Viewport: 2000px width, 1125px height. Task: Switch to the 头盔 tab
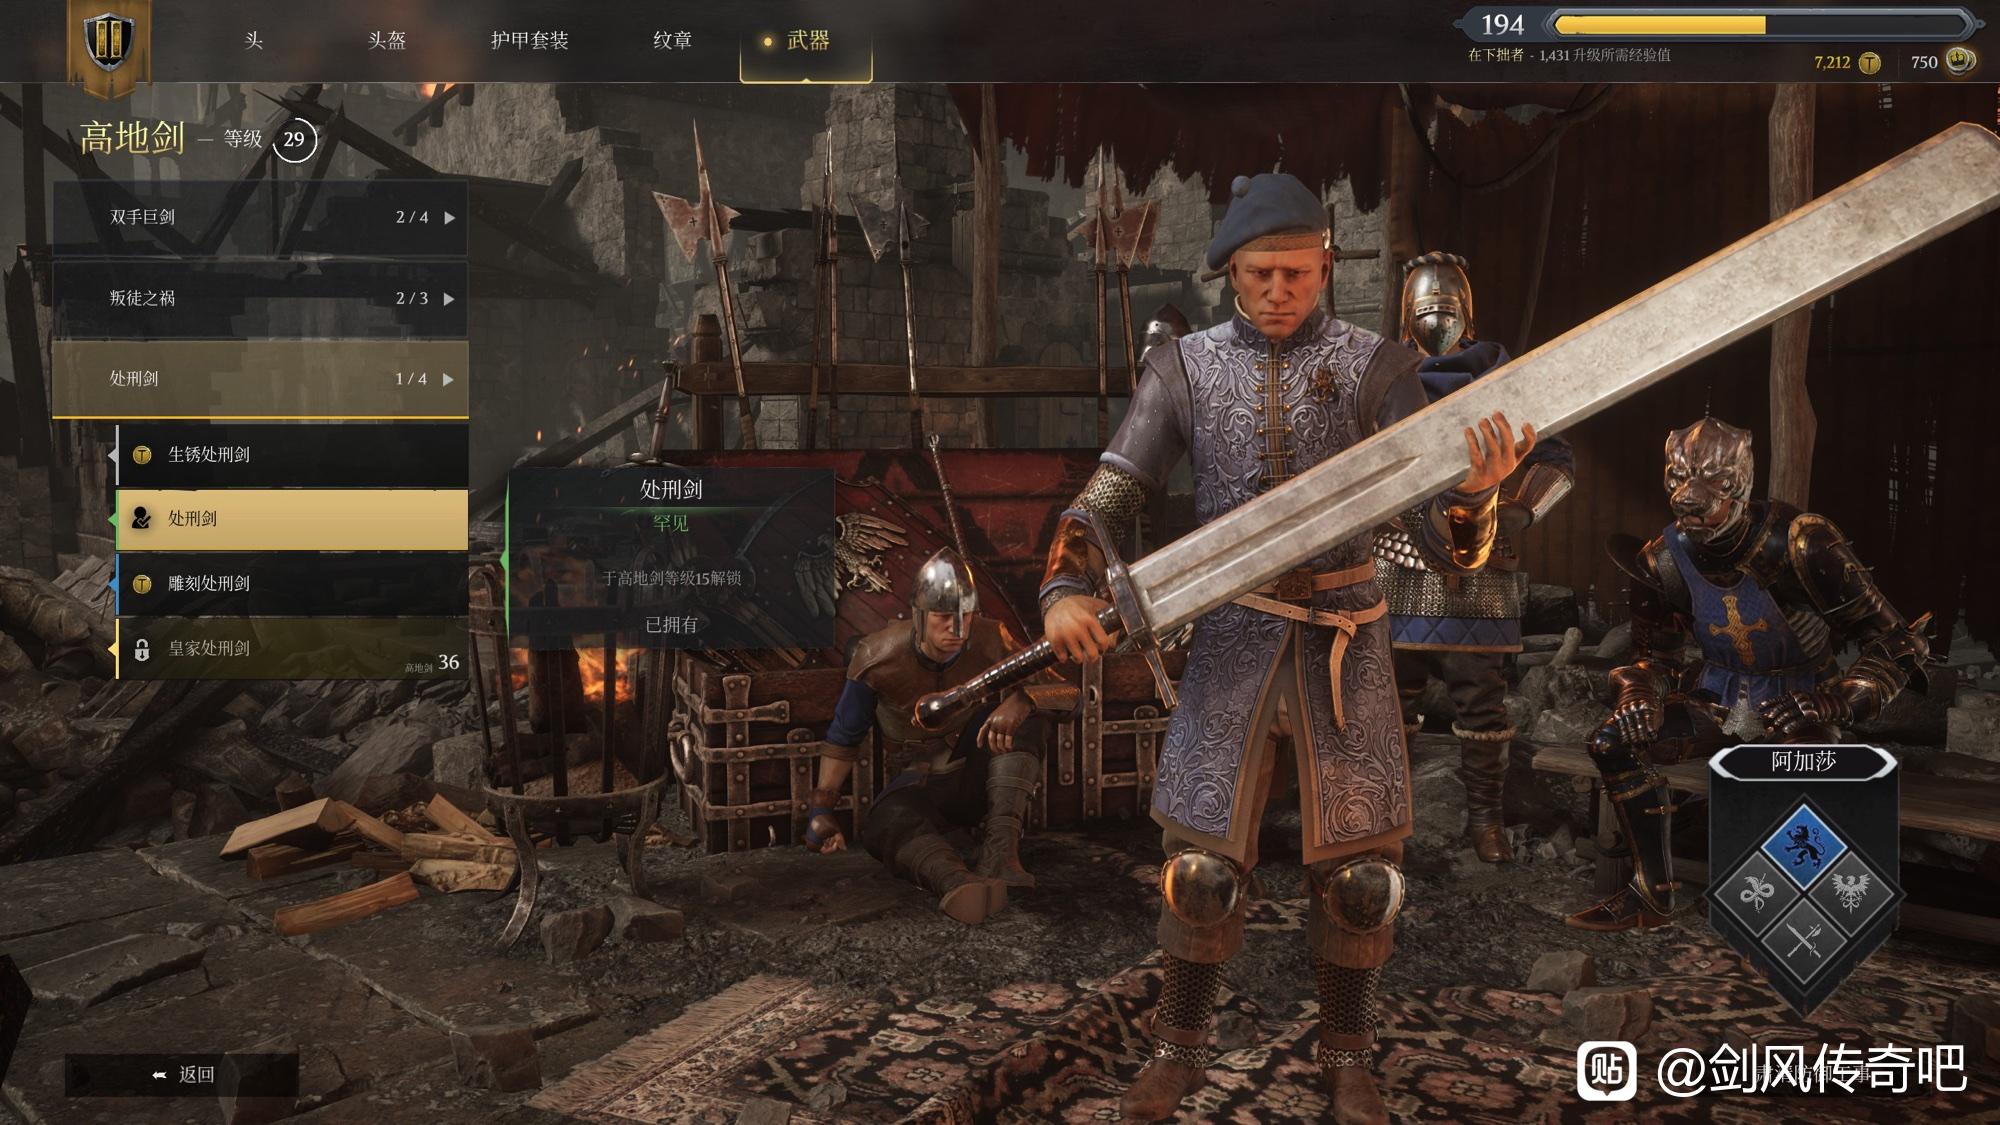(387, 40)
